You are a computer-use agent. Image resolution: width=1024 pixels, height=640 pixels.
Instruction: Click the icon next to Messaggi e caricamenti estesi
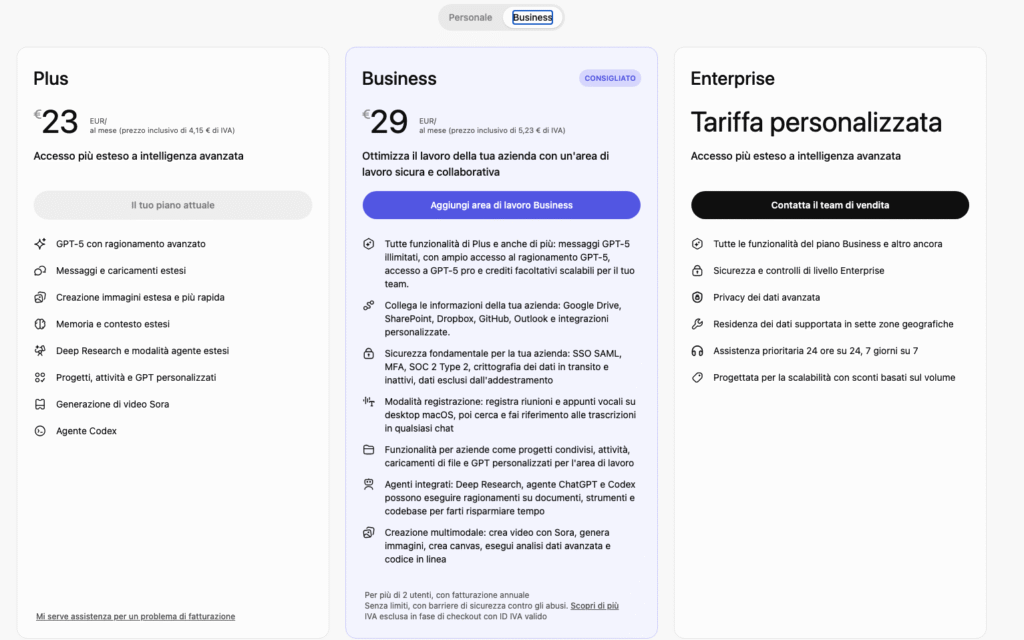point(40,270)
